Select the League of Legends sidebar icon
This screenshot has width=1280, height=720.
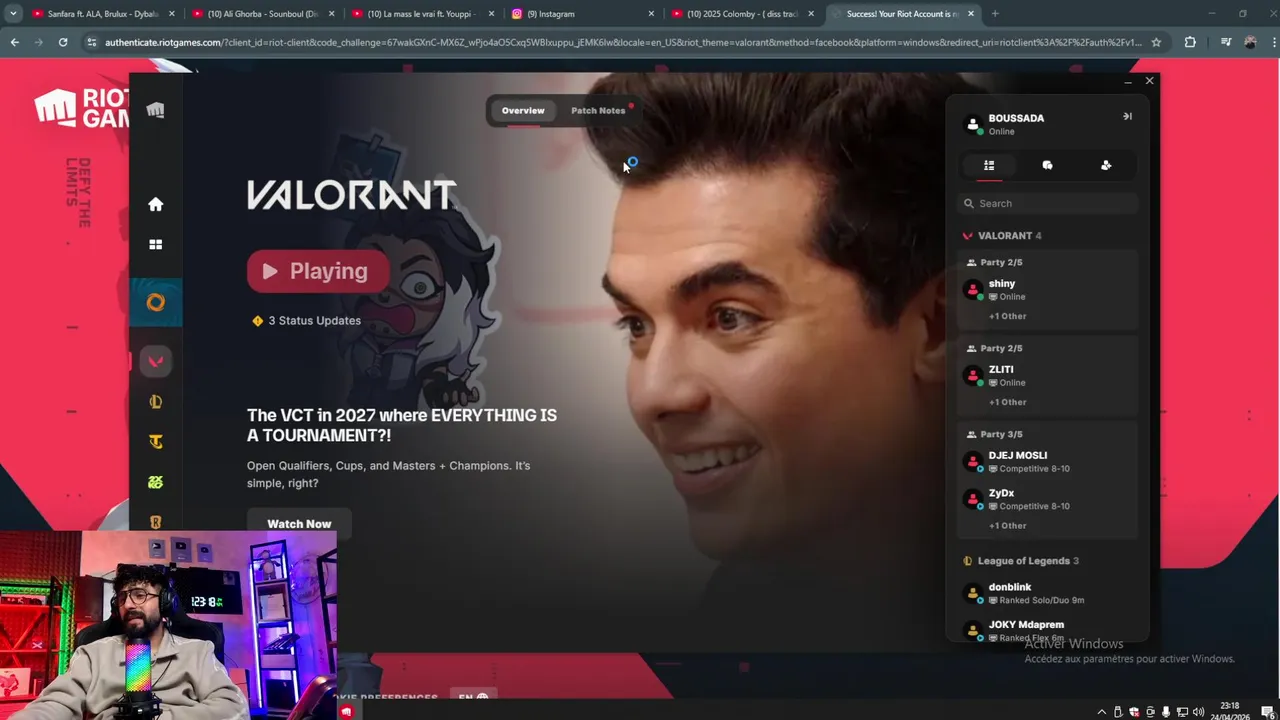click(155, 401)
